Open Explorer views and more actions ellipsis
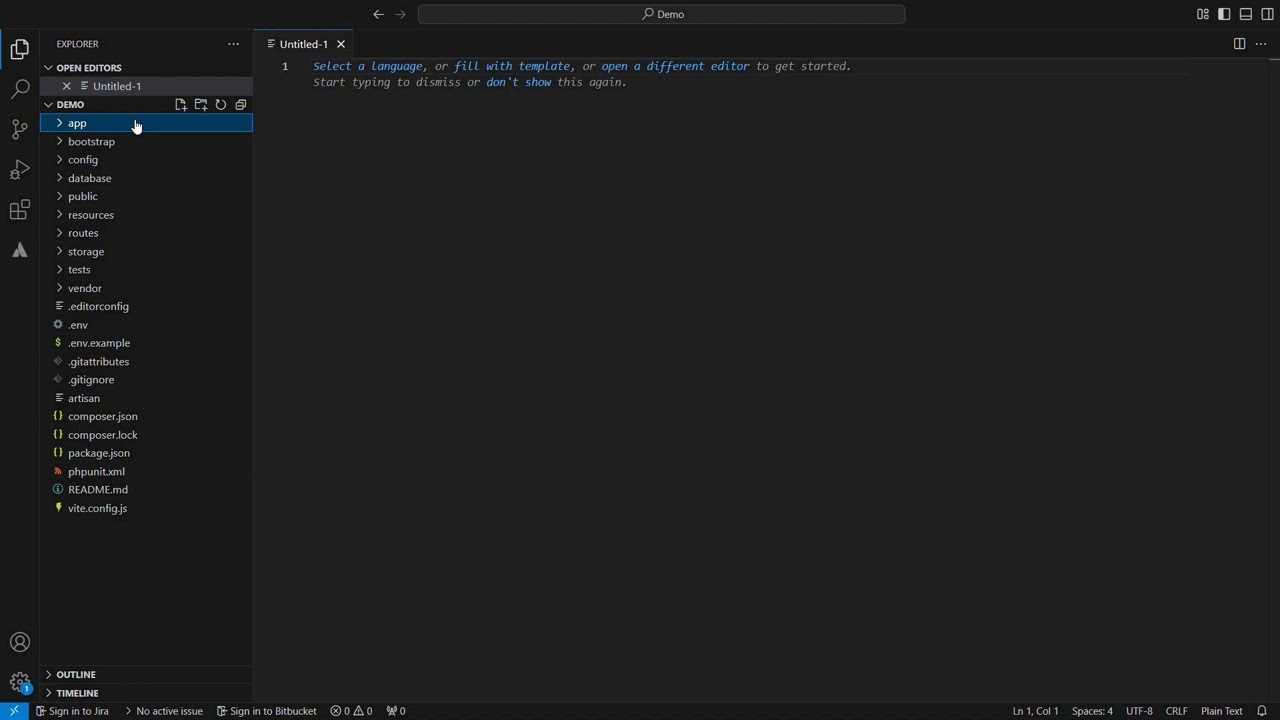This screenshot has height=720, width=1280. coord(233,44)
